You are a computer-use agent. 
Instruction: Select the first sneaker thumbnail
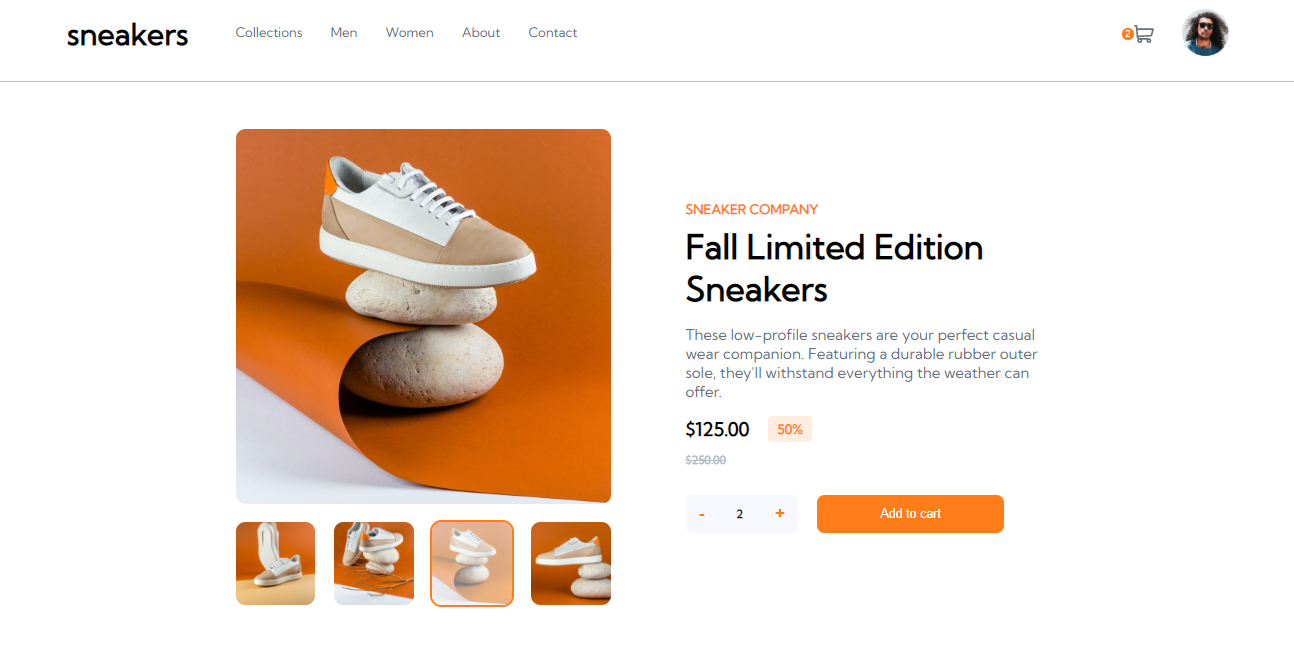pos(275,563)
